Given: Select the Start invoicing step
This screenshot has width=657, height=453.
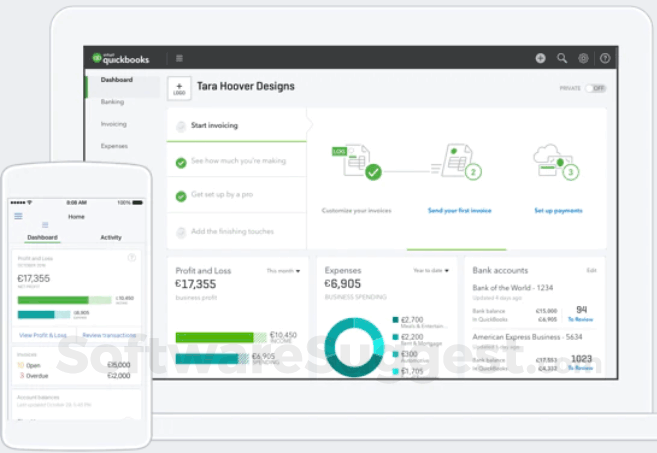Looking at the screenshot, I should pyautogui.click(x=236, y=125).
